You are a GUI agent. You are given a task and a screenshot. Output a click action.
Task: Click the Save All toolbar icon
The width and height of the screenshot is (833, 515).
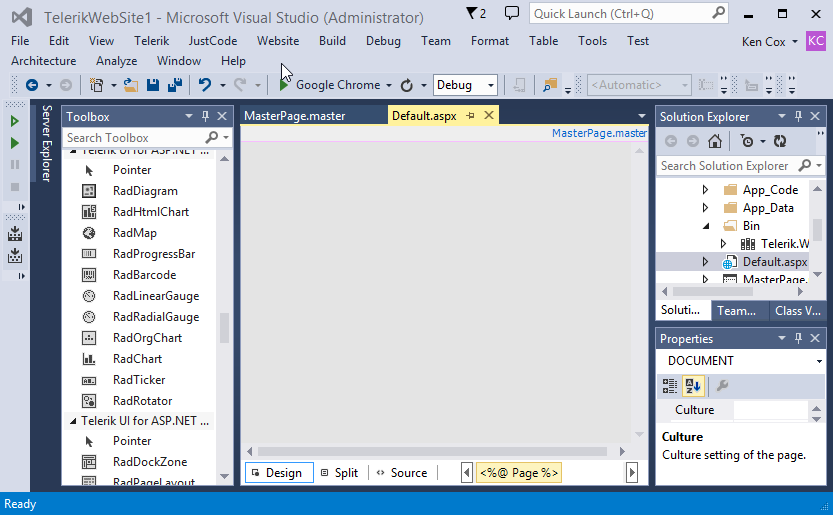click(x=175, y=85)
